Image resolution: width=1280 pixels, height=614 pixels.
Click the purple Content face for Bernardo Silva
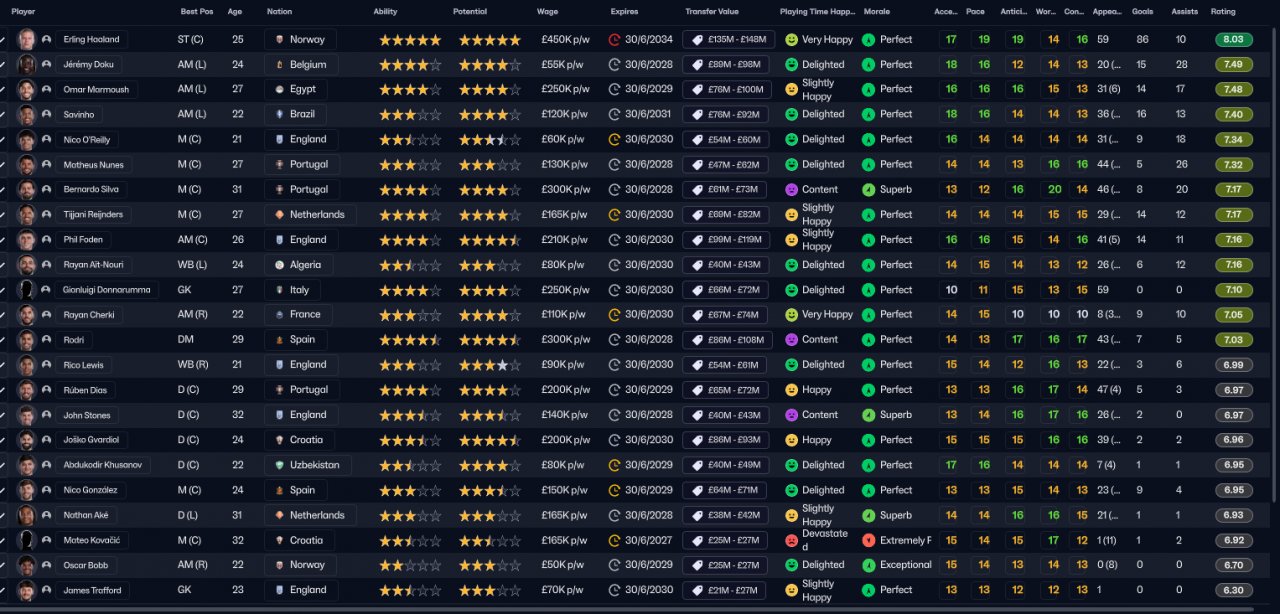click(x=791, y=189)
